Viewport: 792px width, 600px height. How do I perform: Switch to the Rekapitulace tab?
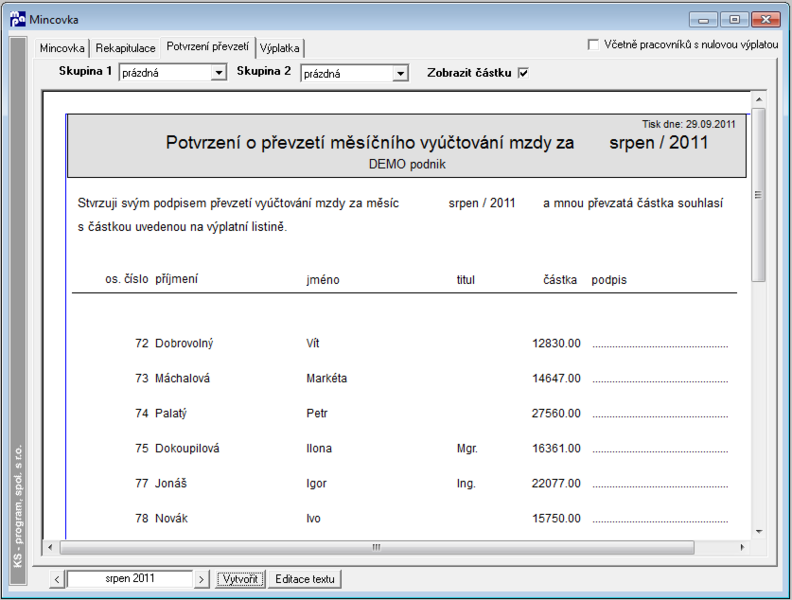pos(125,48)
